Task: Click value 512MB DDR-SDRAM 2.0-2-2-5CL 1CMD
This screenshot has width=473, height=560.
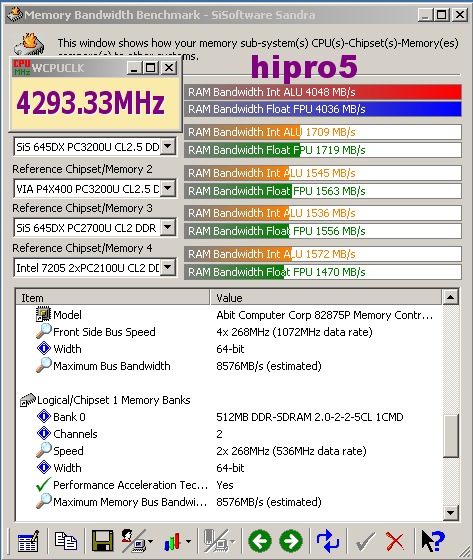Action: [310, 417]
